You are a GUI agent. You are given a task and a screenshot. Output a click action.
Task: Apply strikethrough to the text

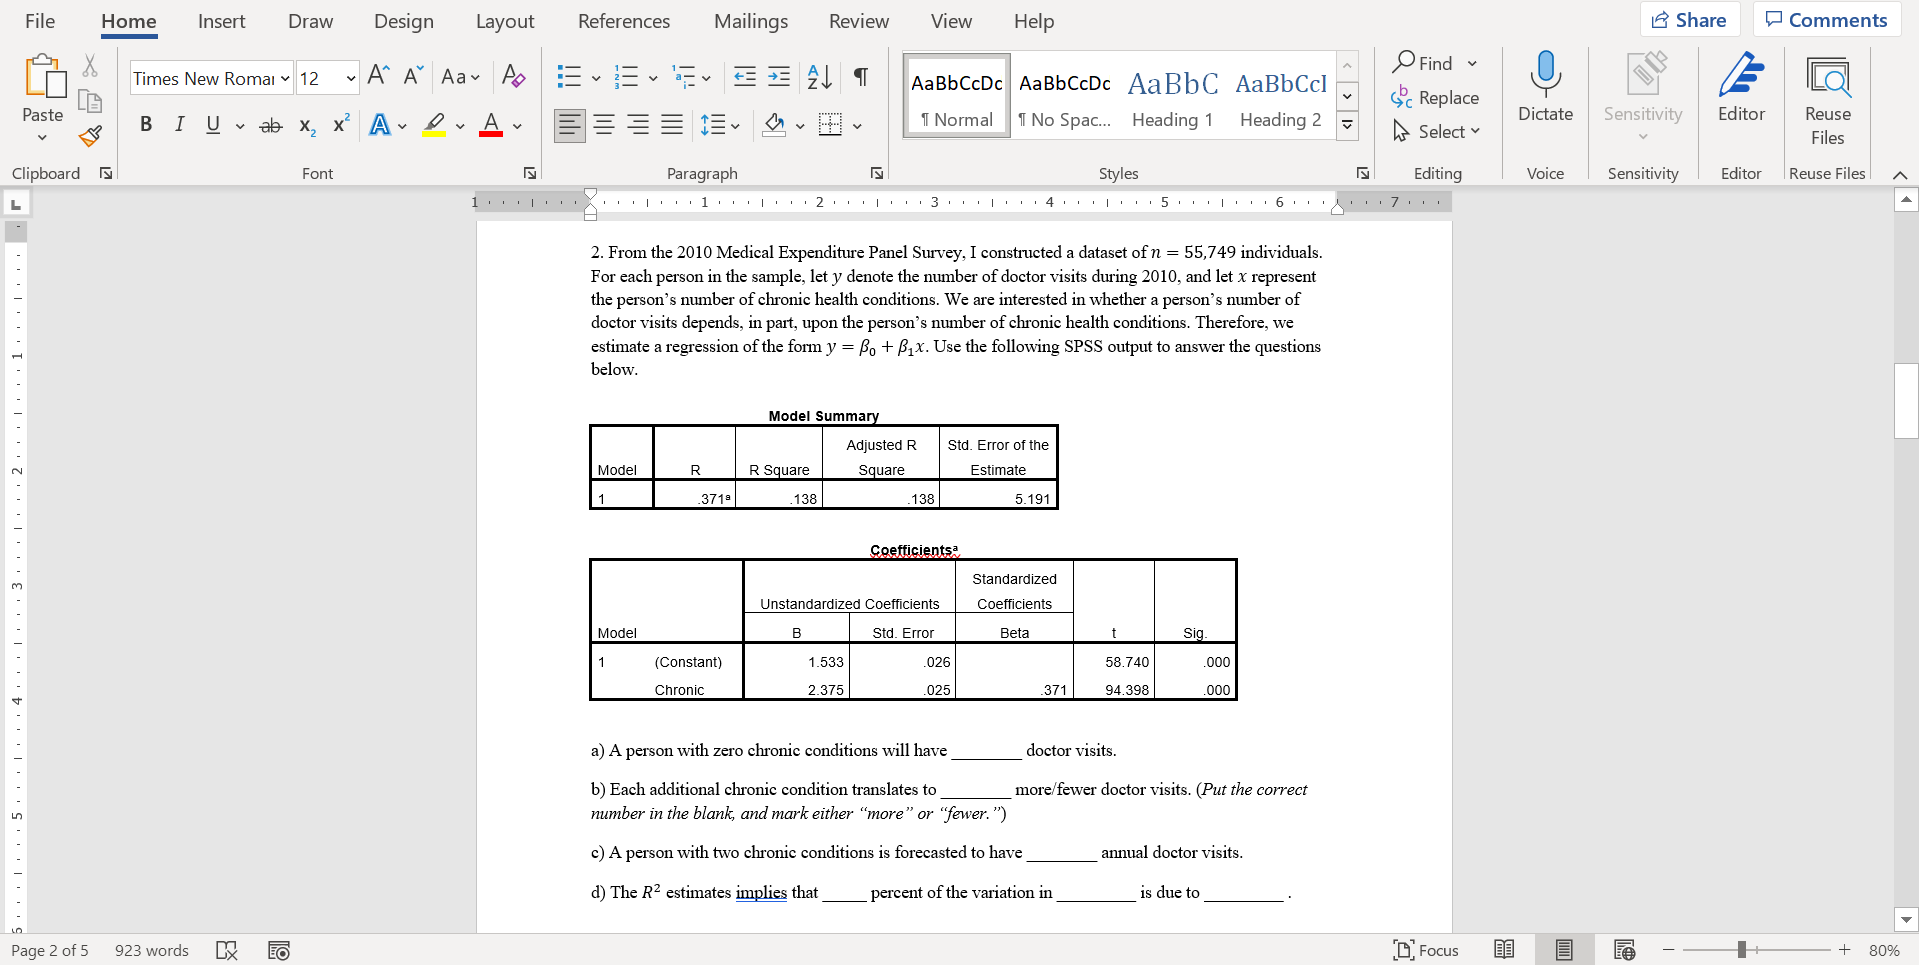click(270, 124)
